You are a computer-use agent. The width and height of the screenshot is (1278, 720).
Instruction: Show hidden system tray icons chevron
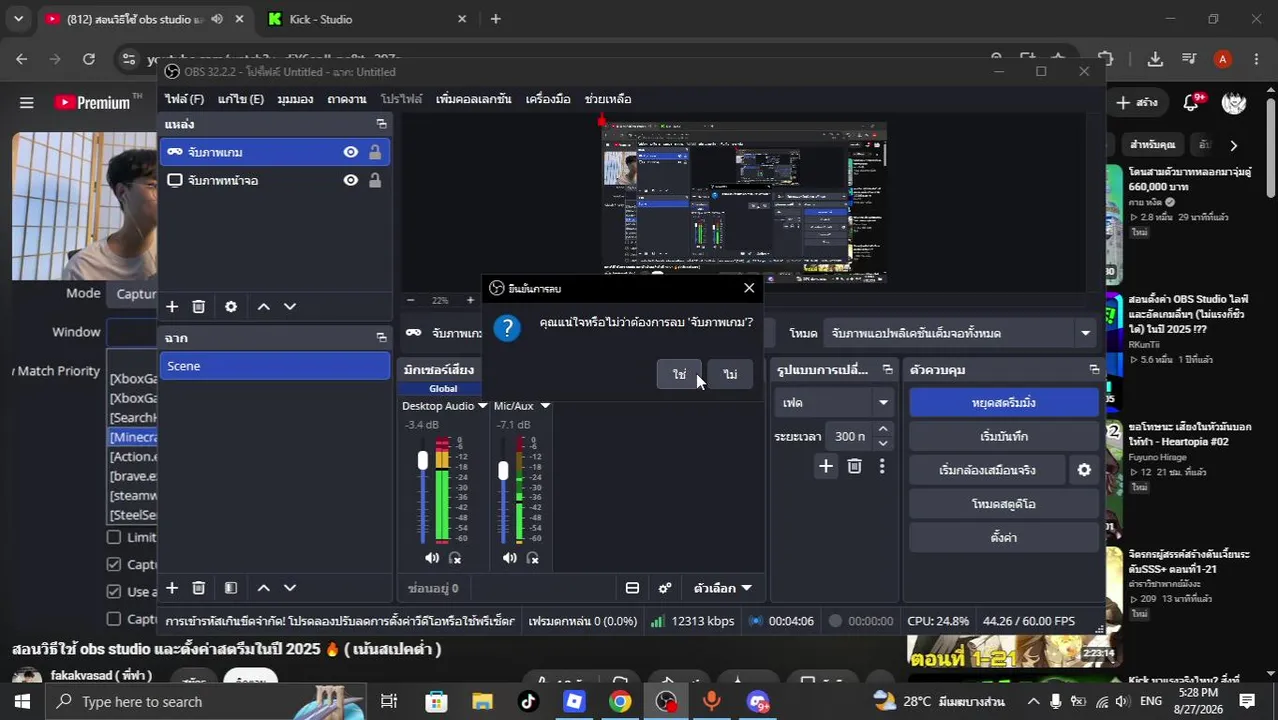pyautogui.click(x=1033, y=701)
